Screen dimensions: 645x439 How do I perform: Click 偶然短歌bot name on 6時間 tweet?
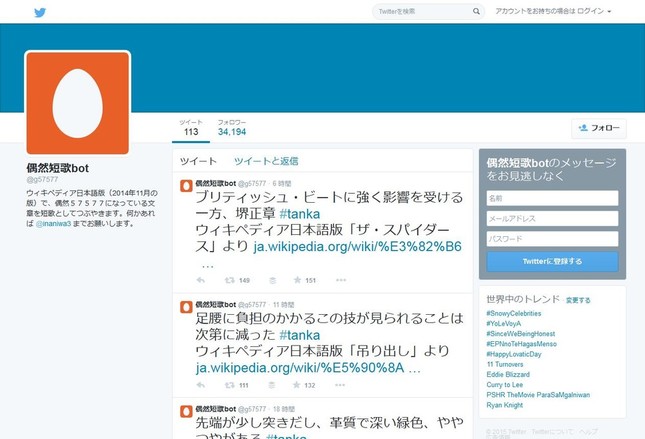[216, 183]
